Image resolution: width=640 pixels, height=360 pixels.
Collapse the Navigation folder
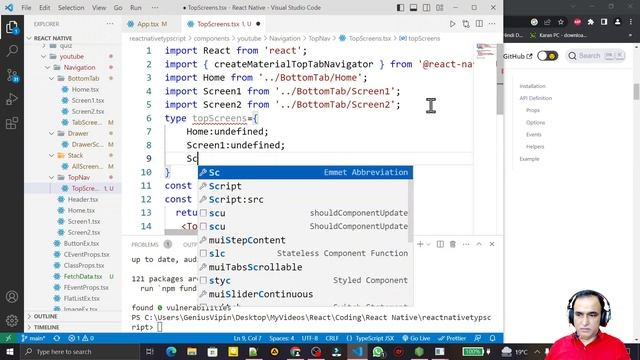(x=48, y=67)
